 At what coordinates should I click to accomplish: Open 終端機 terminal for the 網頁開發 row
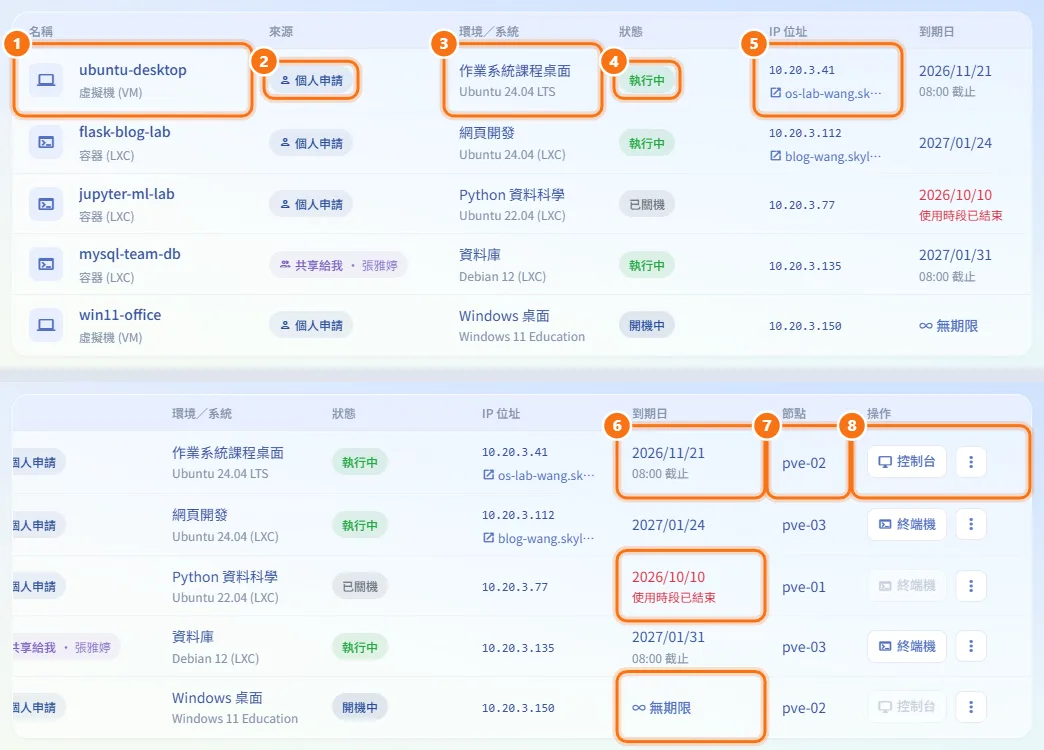tap(907, 524)
